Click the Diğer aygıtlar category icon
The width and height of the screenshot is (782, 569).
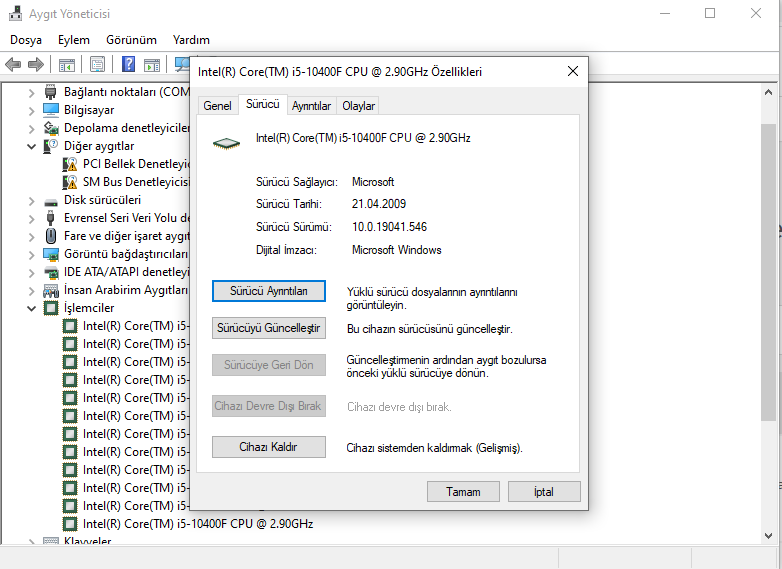coord(50,146)
